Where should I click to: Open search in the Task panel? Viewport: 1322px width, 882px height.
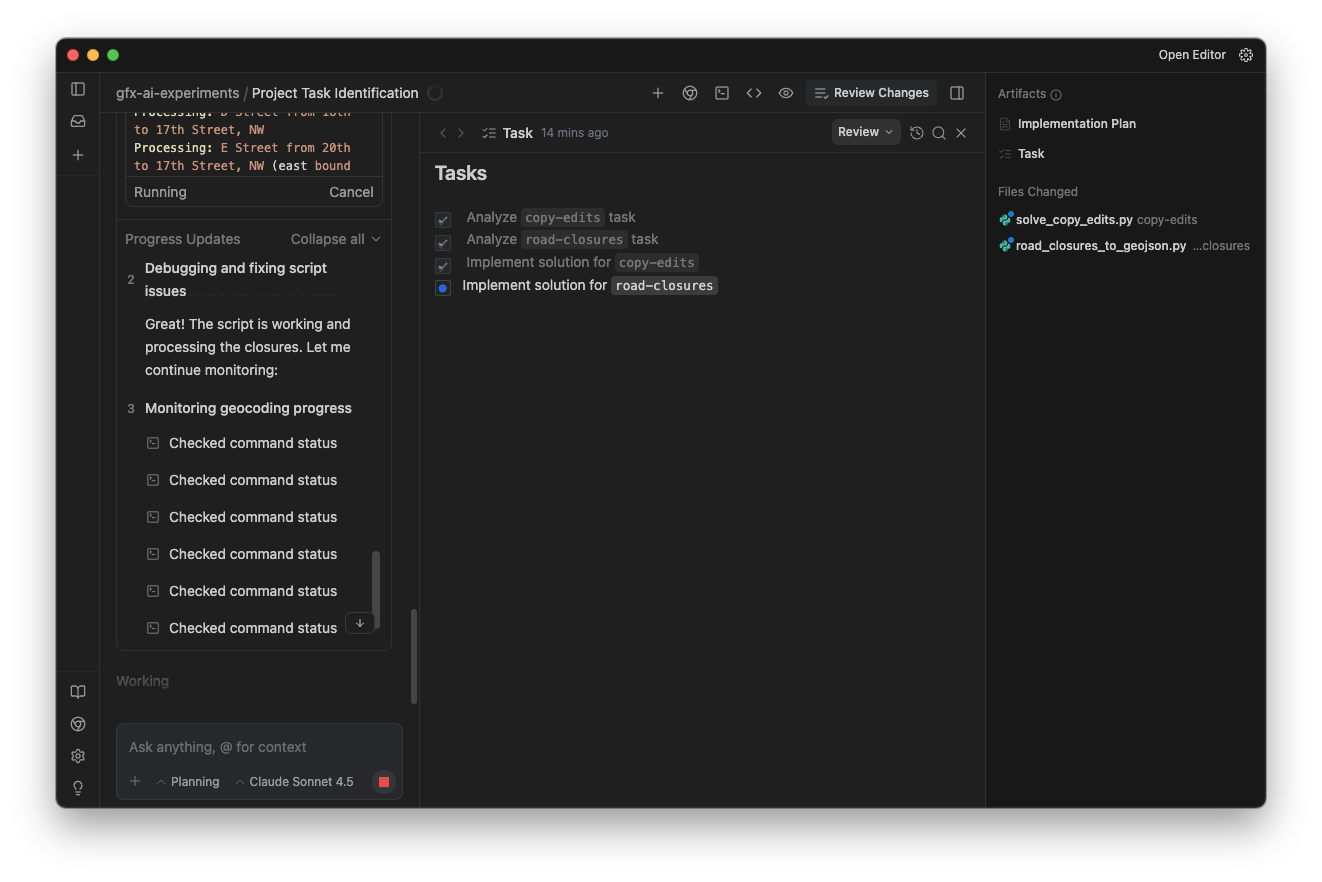coord(939,132)
